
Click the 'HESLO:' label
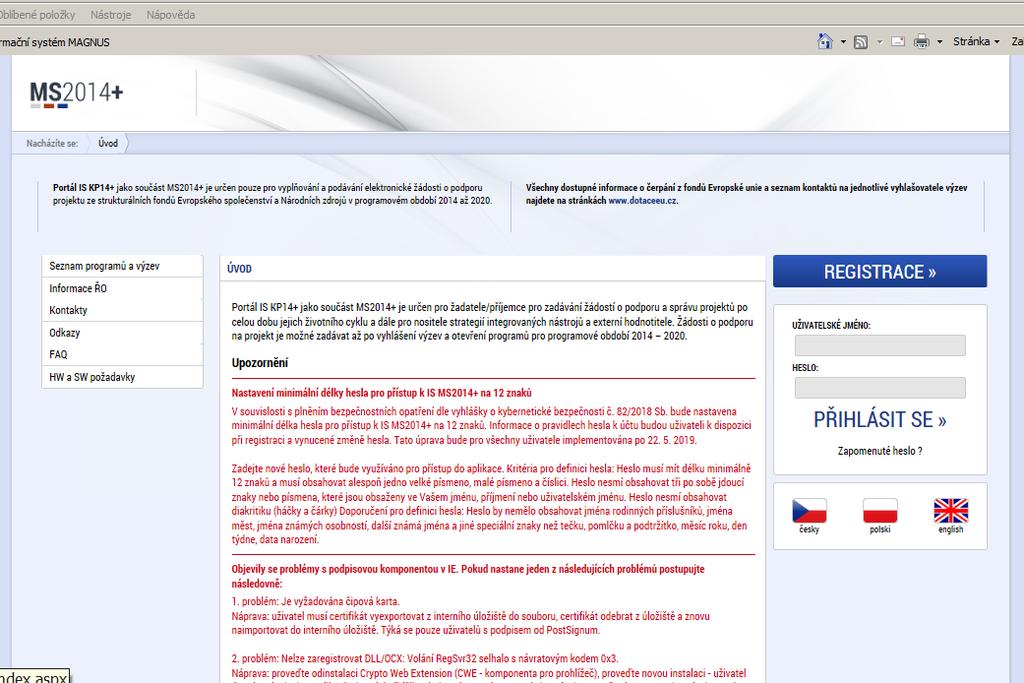pyautogui.click(x=805, y=368)
